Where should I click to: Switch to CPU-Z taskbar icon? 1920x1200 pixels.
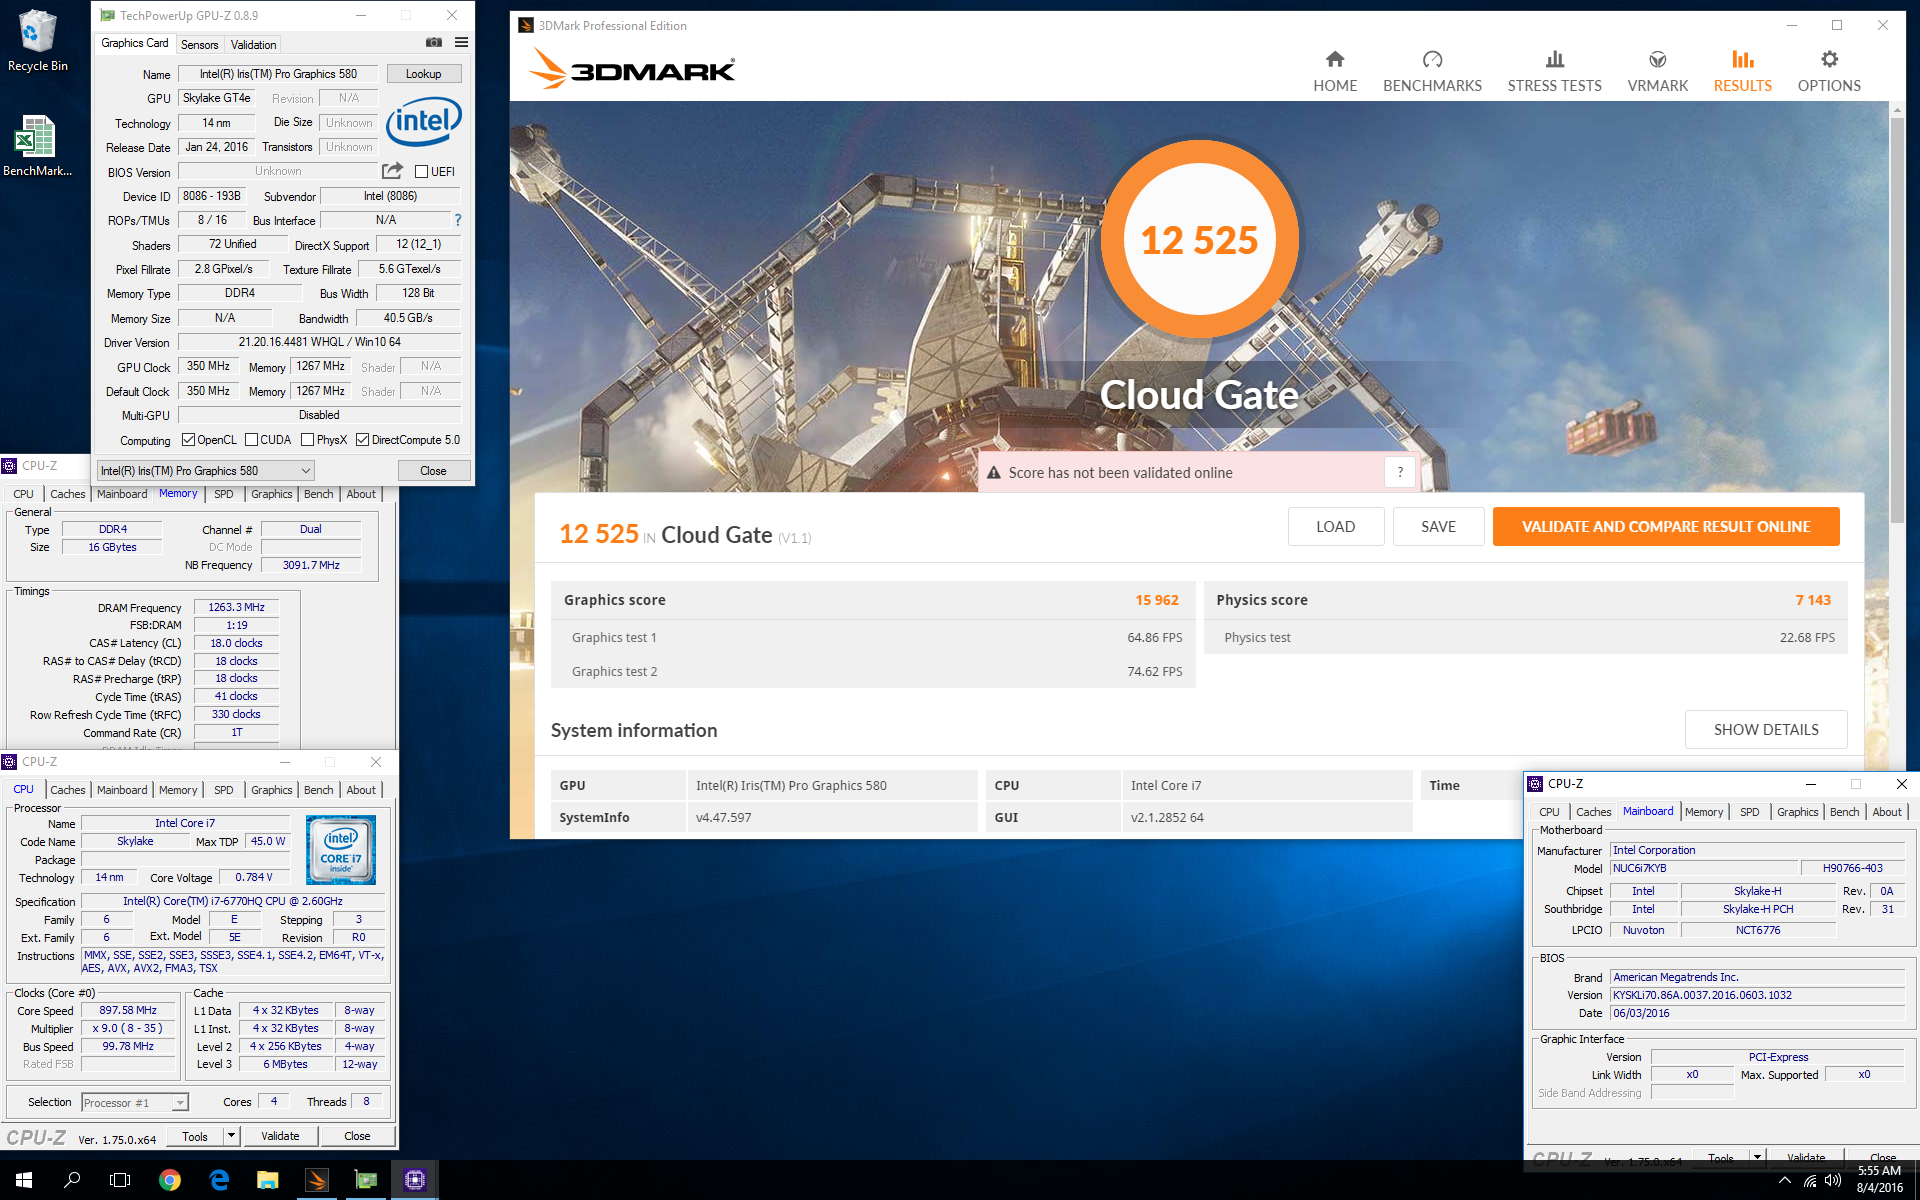tap(414, 1180)
